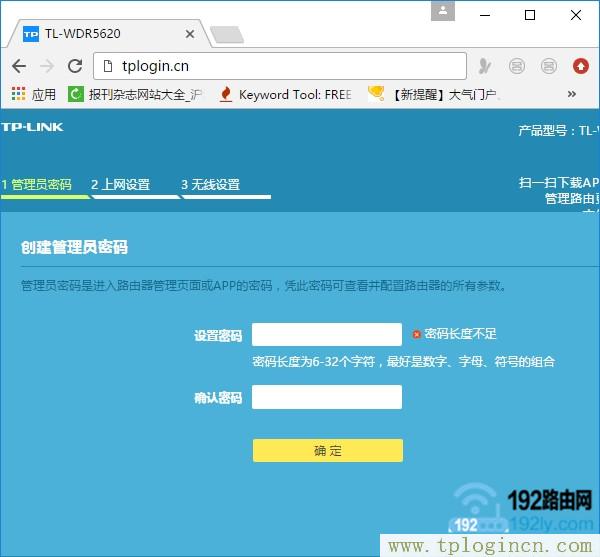The width and height of the screenshot is (600, 557).
Task: Click the 确认密码 input field
Action: click(327, 397)
